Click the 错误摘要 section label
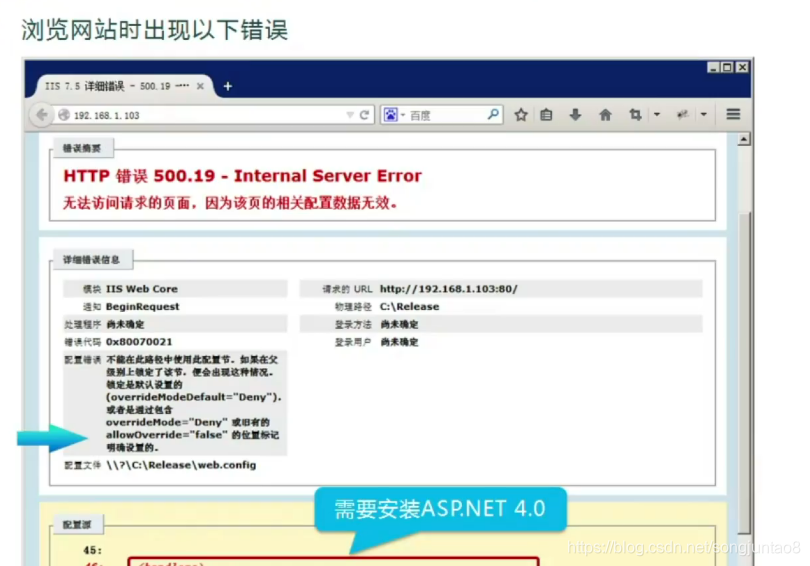This screenshot has height=566, width=810. point(82,149)
